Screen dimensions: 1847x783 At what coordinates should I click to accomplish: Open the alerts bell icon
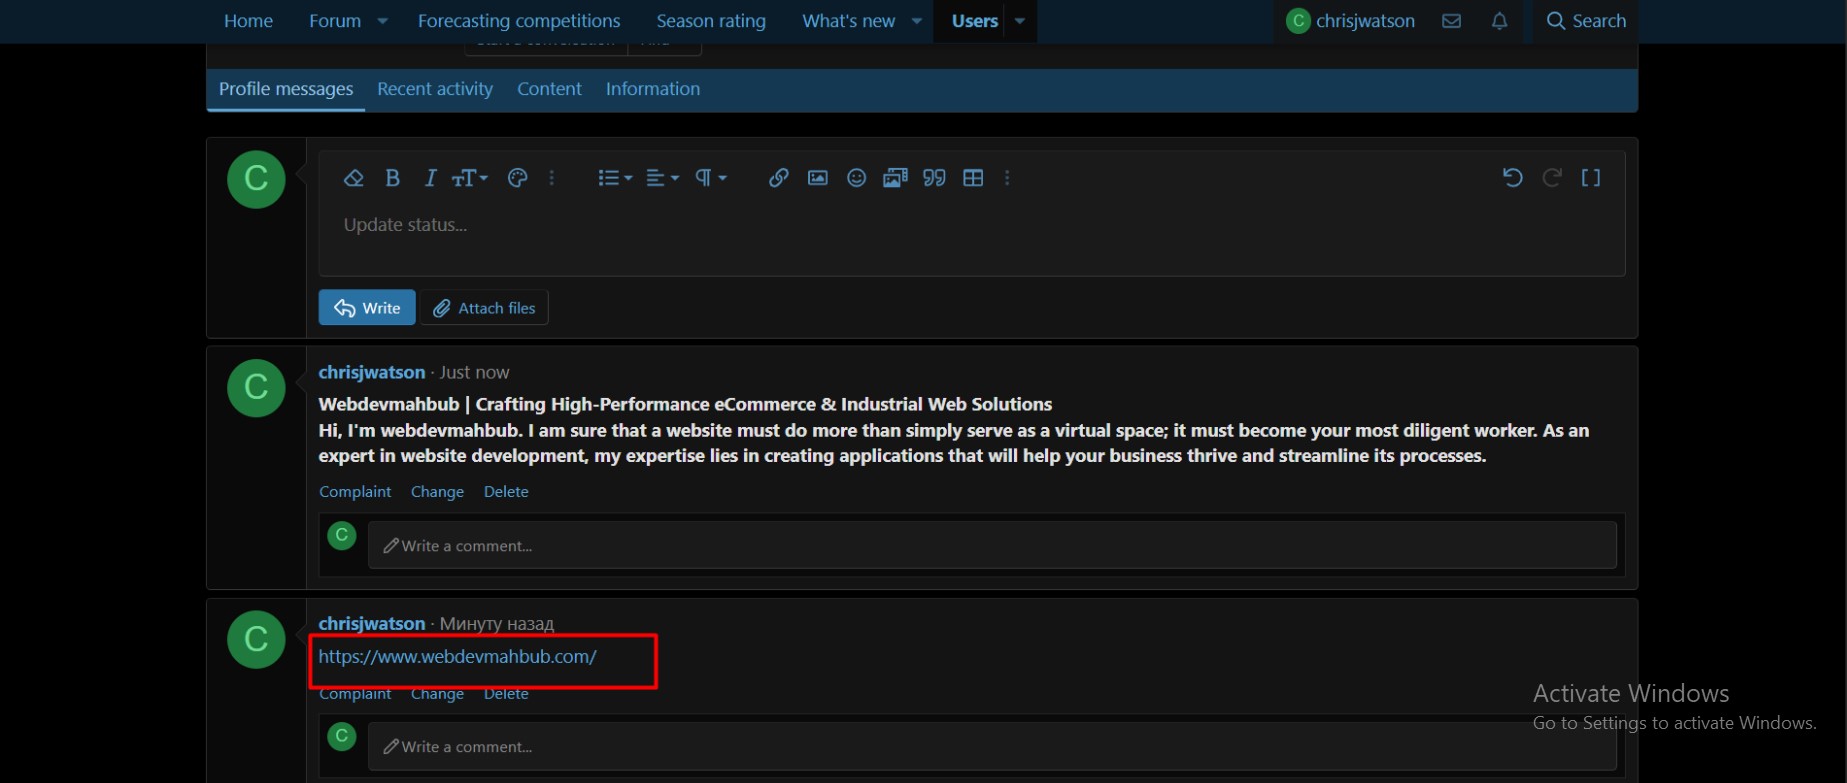pos(1499,21)
